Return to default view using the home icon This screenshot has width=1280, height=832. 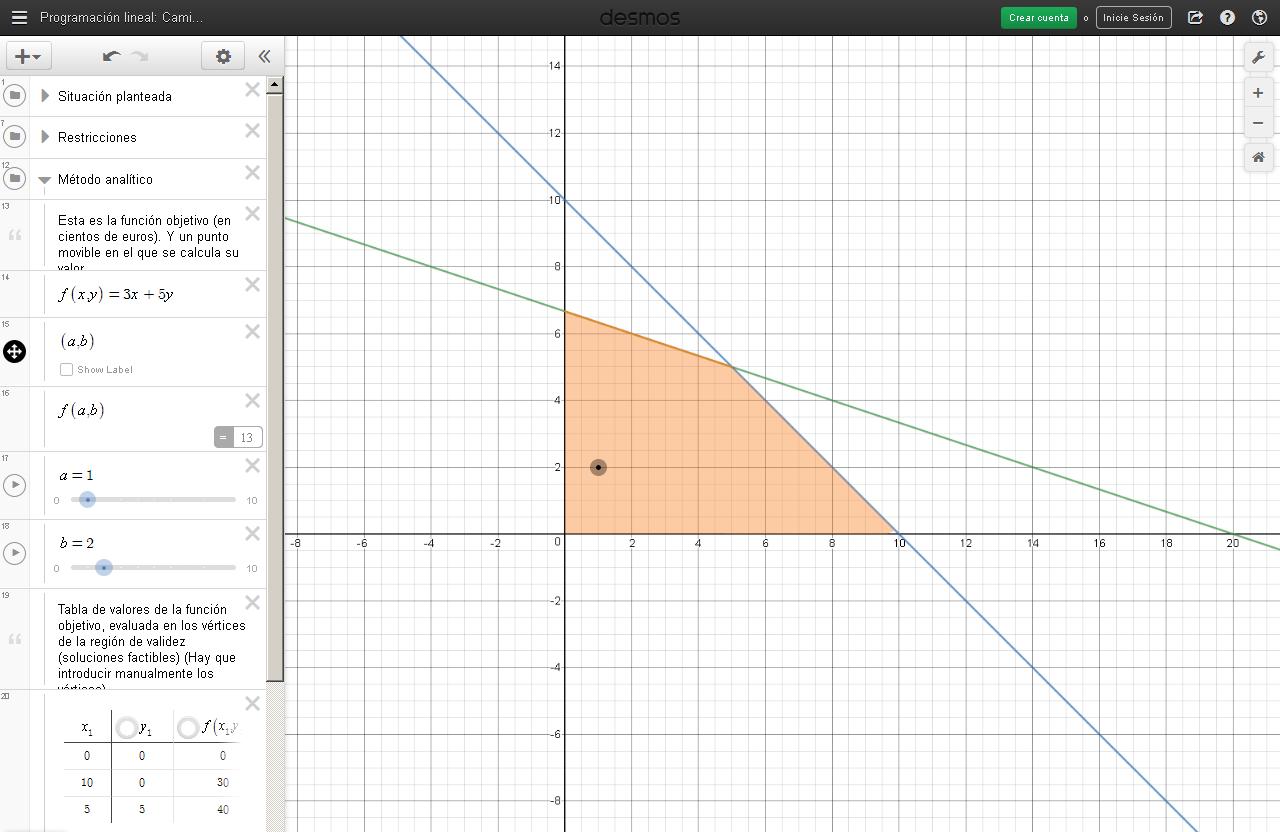[1258, 156]
